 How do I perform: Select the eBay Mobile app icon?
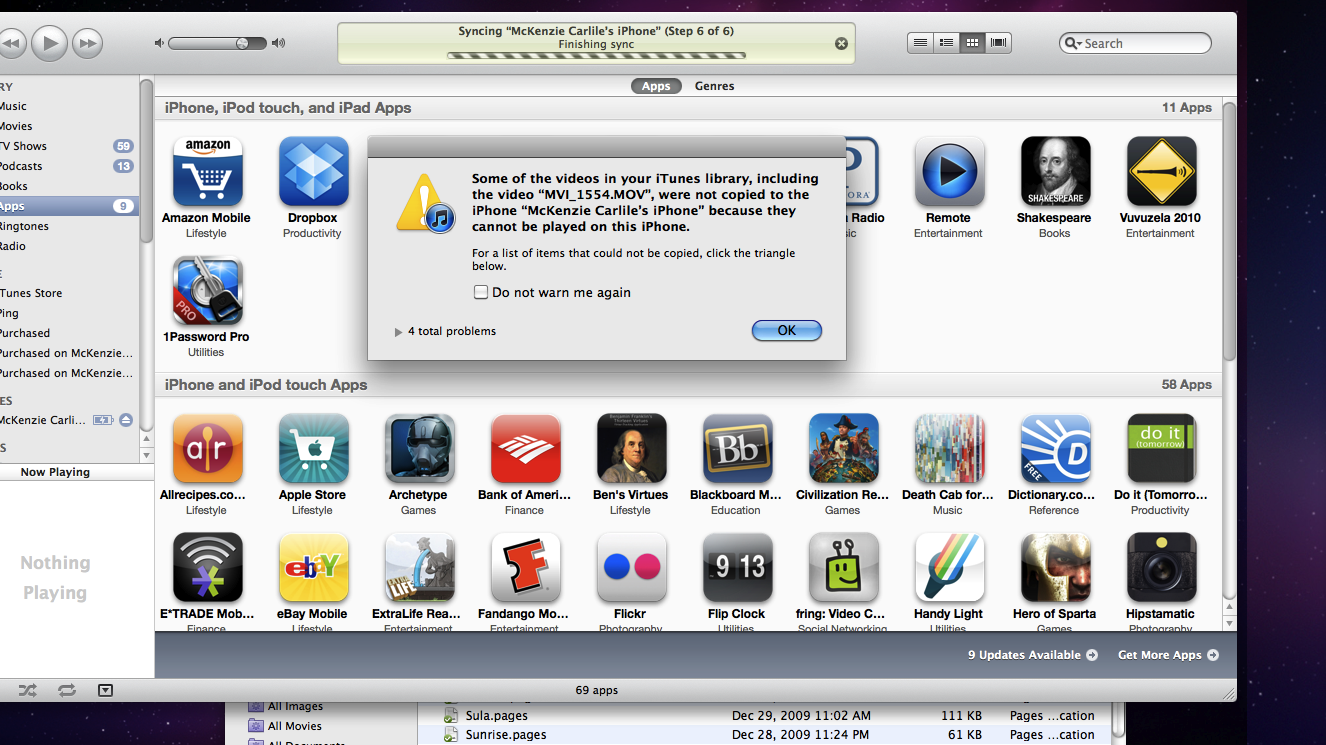coord(313,568)
